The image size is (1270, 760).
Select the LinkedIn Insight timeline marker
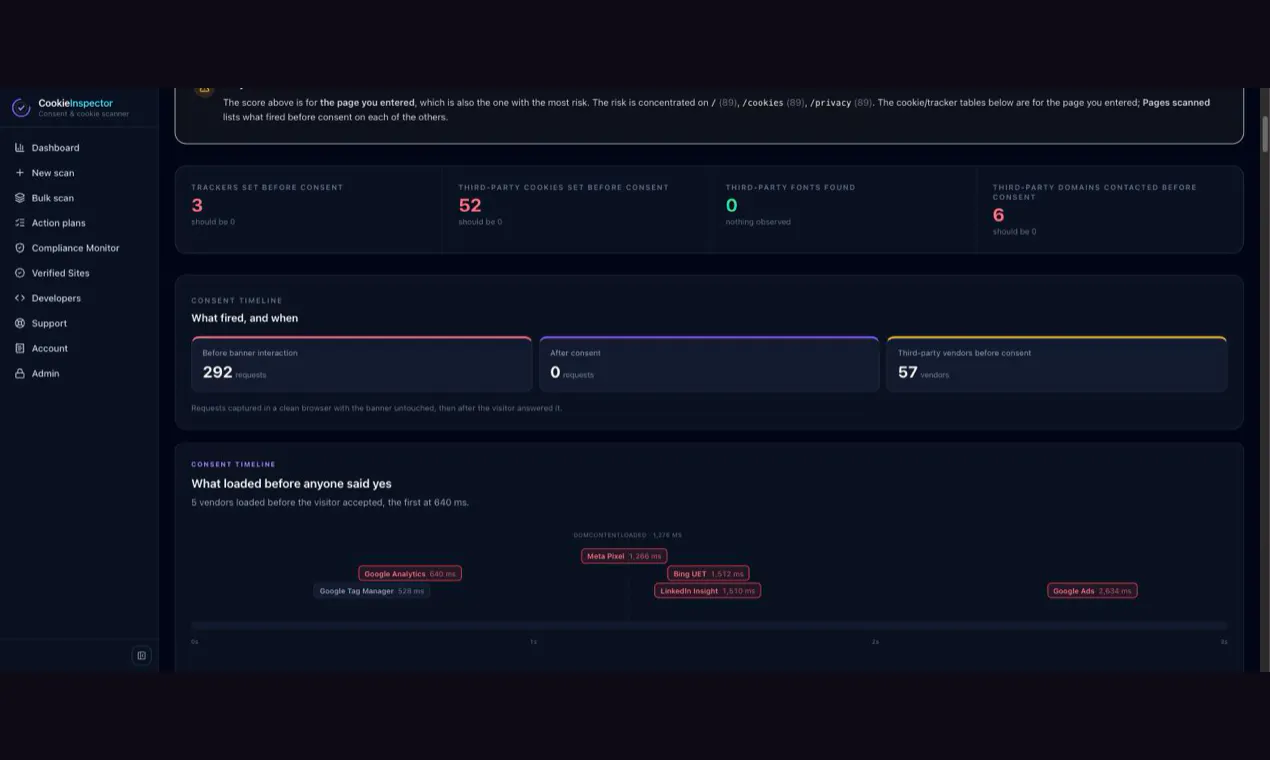[x=708, y=591]
